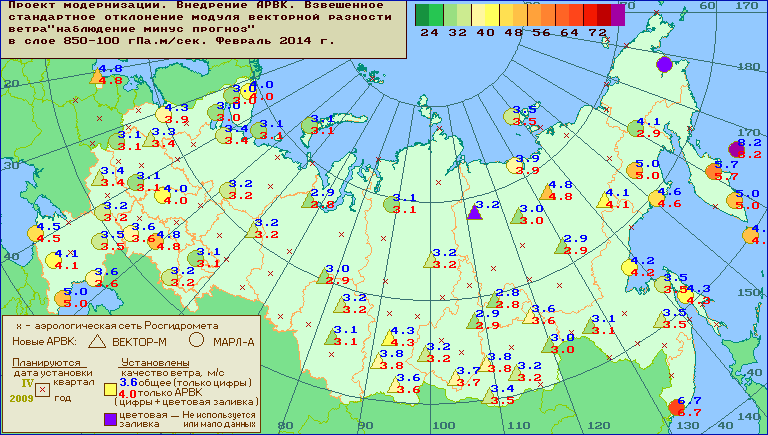Click the '24' color scale label
This screenshot has width=768, height=435.
pyautogui.click(x=429, y=33)
